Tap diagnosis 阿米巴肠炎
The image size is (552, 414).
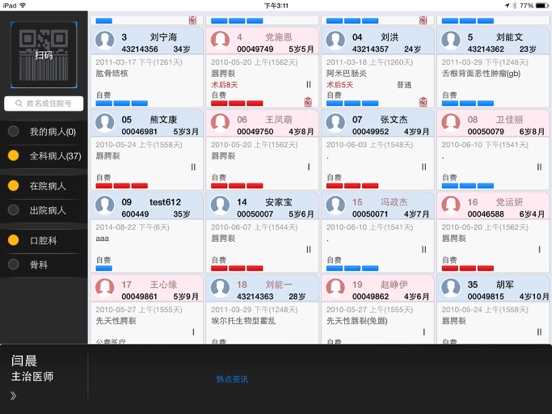pos(346,73)
